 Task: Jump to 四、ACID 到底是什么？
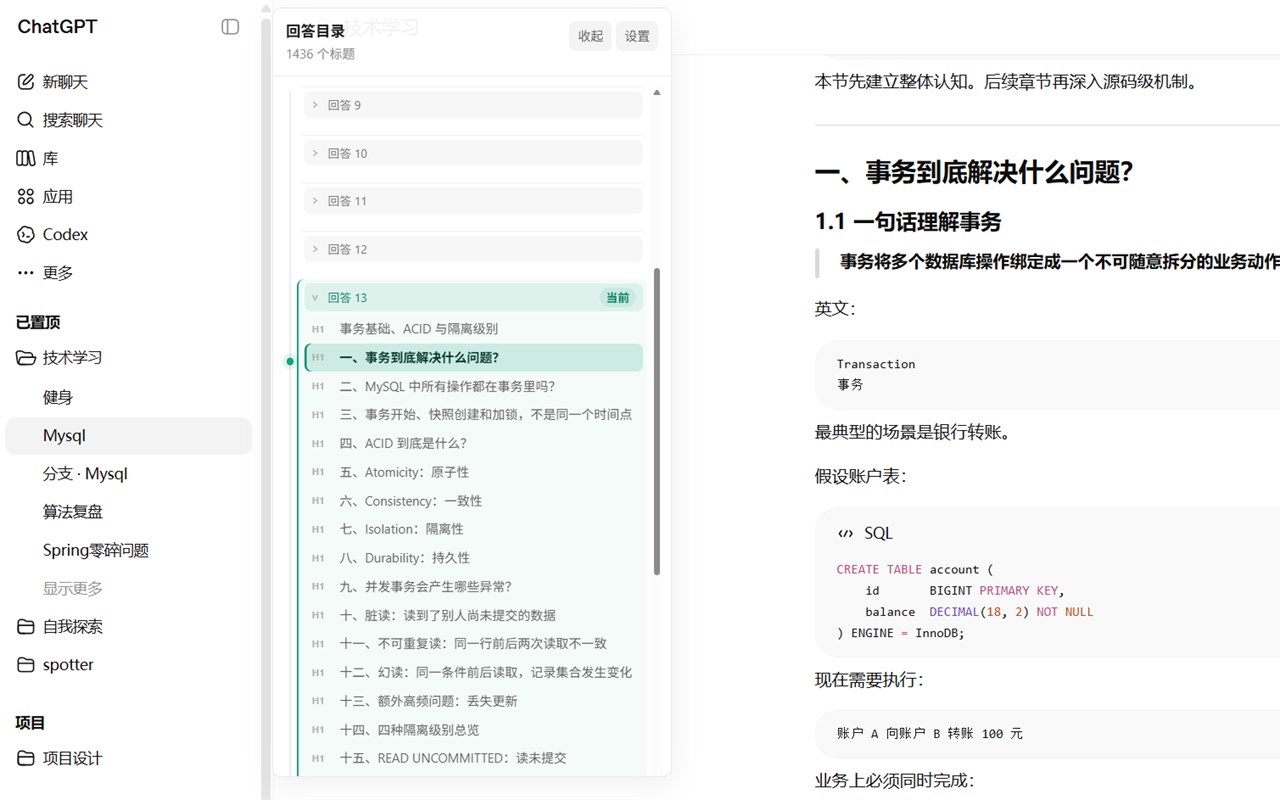click(474, 443)
